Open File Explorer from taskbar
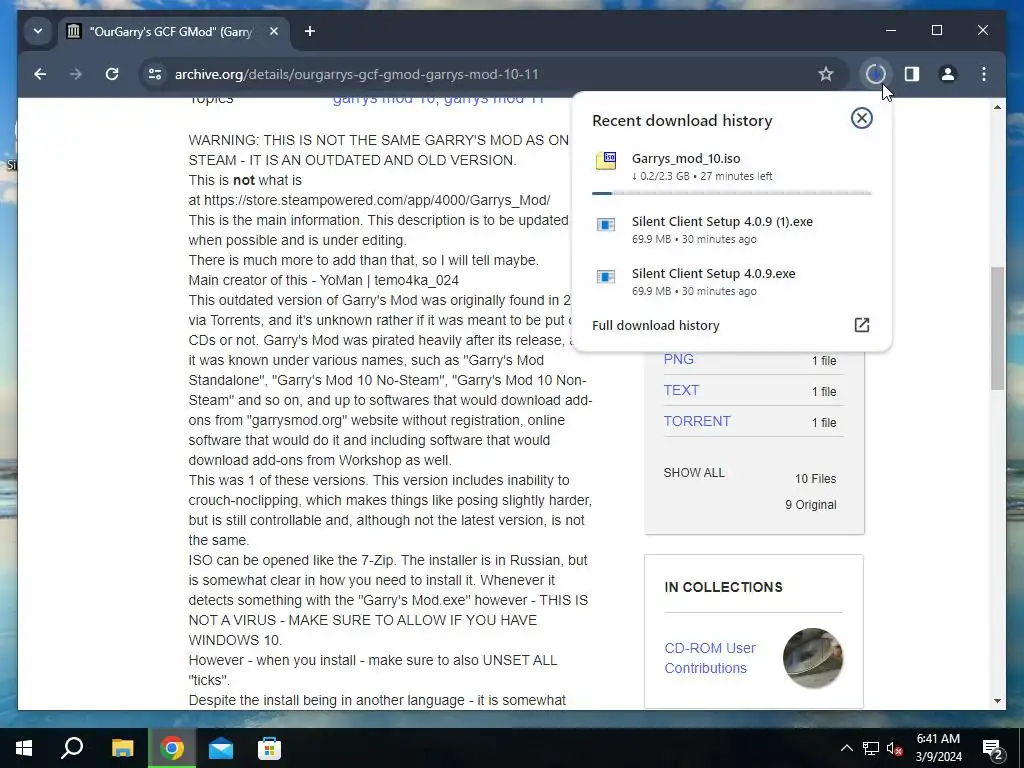This screenshot has width=1024, height=768. [x=122, y=748]
